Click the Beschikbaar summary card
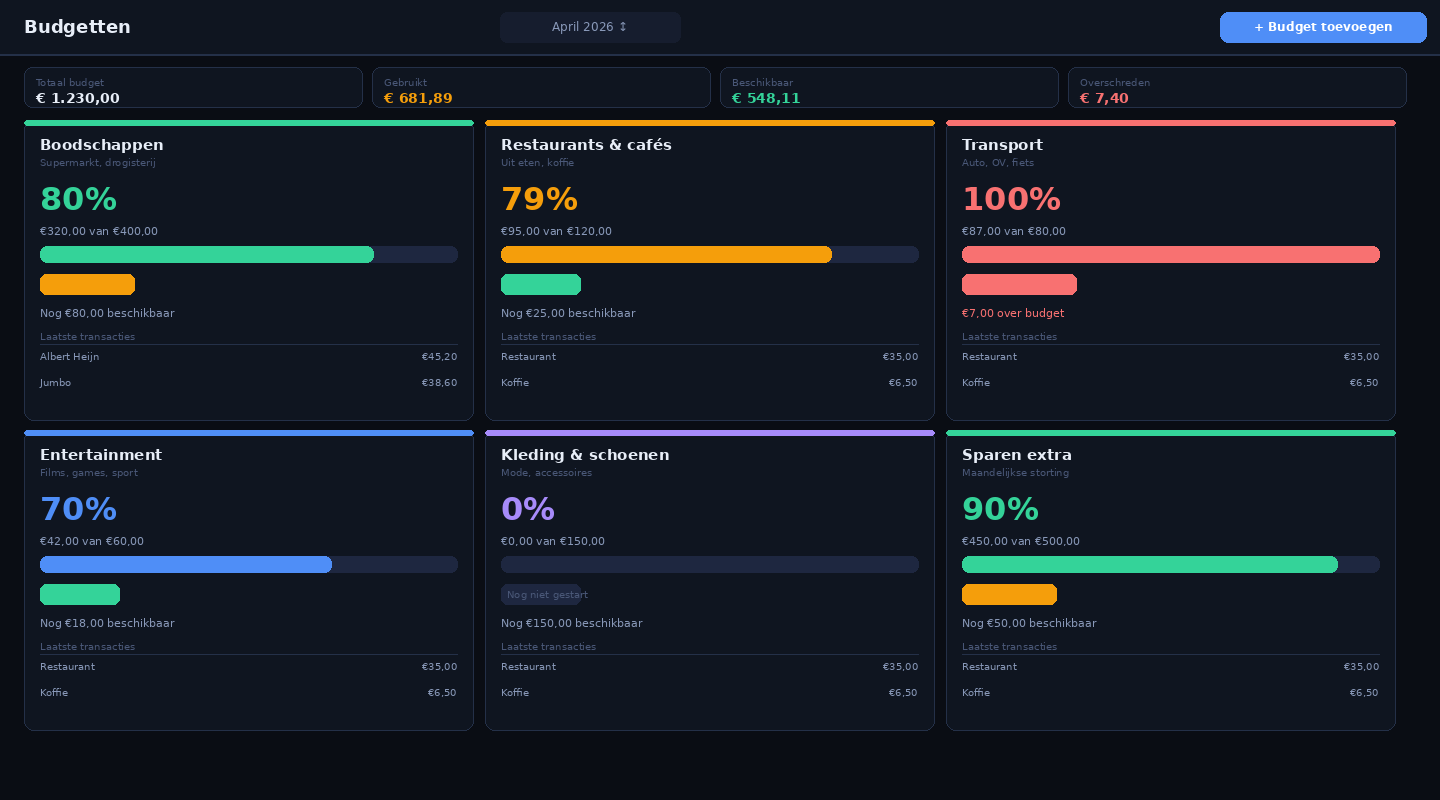Screen dimensions: 1440x800 889,88
